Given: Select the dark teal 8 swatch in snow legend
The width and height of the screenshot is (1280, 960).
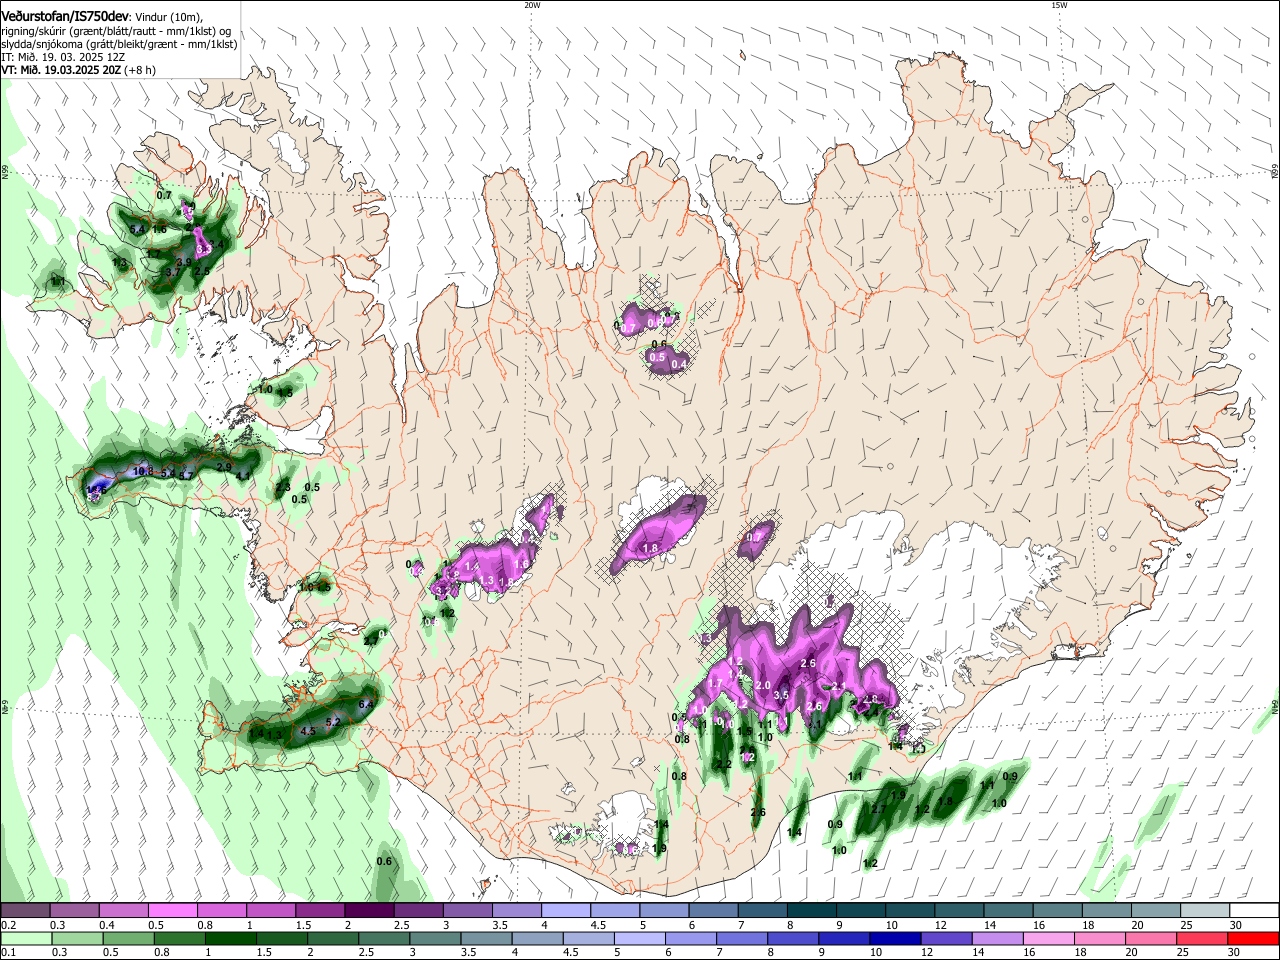Looking at the screenshot, I should pos(811,911).
